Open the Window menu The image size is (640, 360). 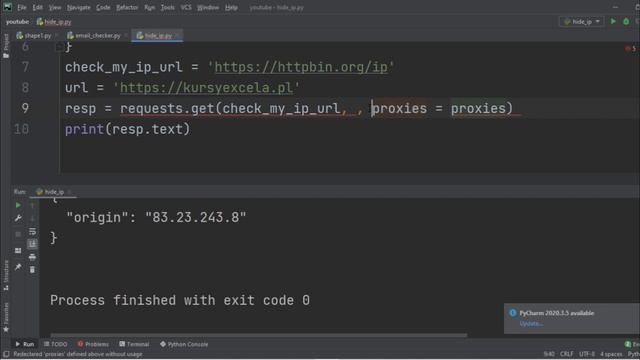click(x=208, y=7)
